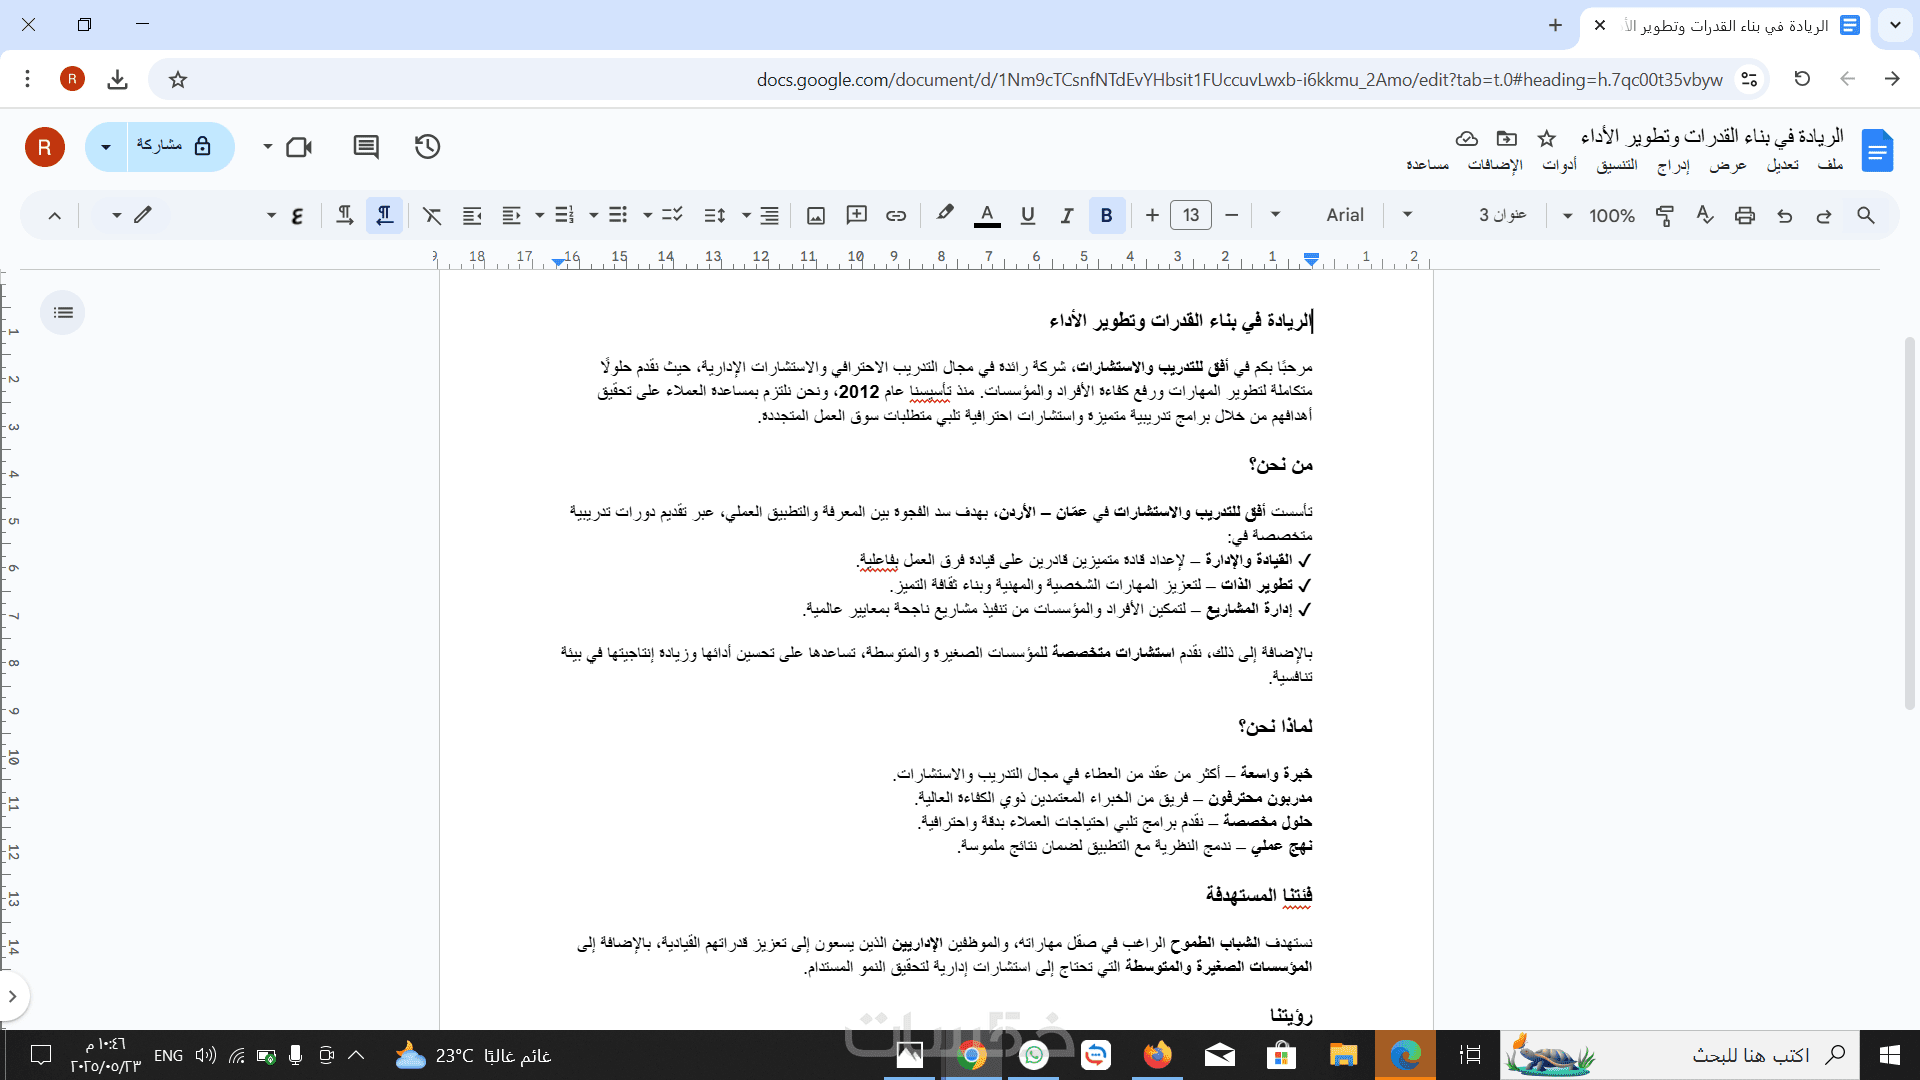Open the إدراج (Insert) menu

[x=1673, y=165]
